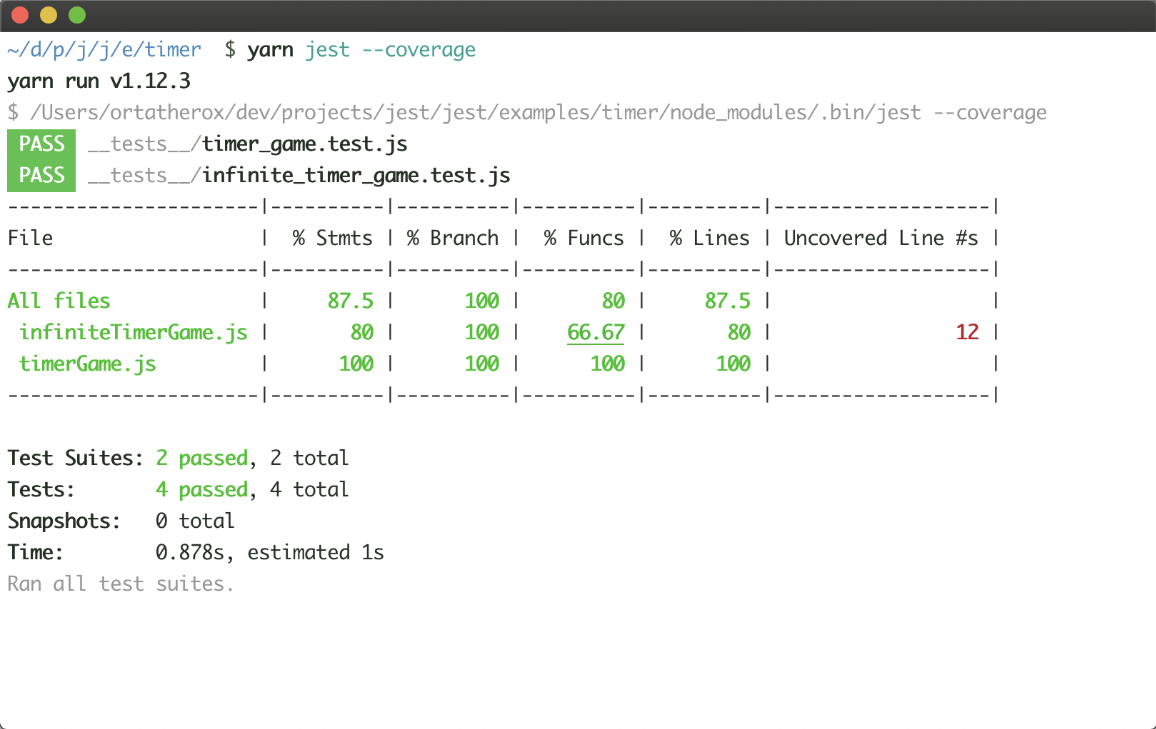Image resolution: width=1156 pixels, height=729 pixels.
Task: Click the underlined 66.67 funcs value
Action: pos(595,332)
